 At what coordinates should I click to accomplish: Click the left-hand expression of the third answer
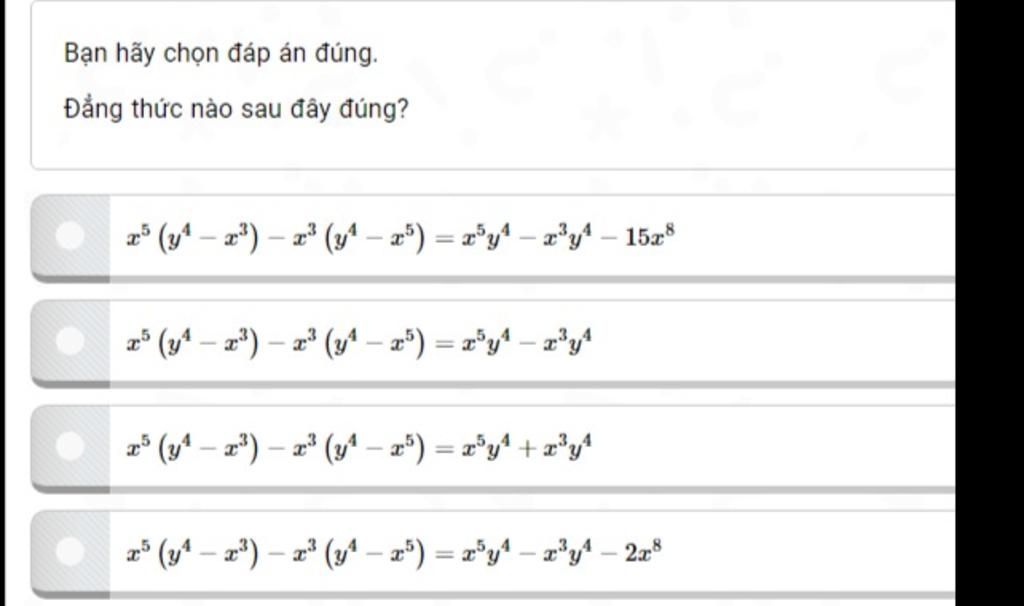[276, 448]
